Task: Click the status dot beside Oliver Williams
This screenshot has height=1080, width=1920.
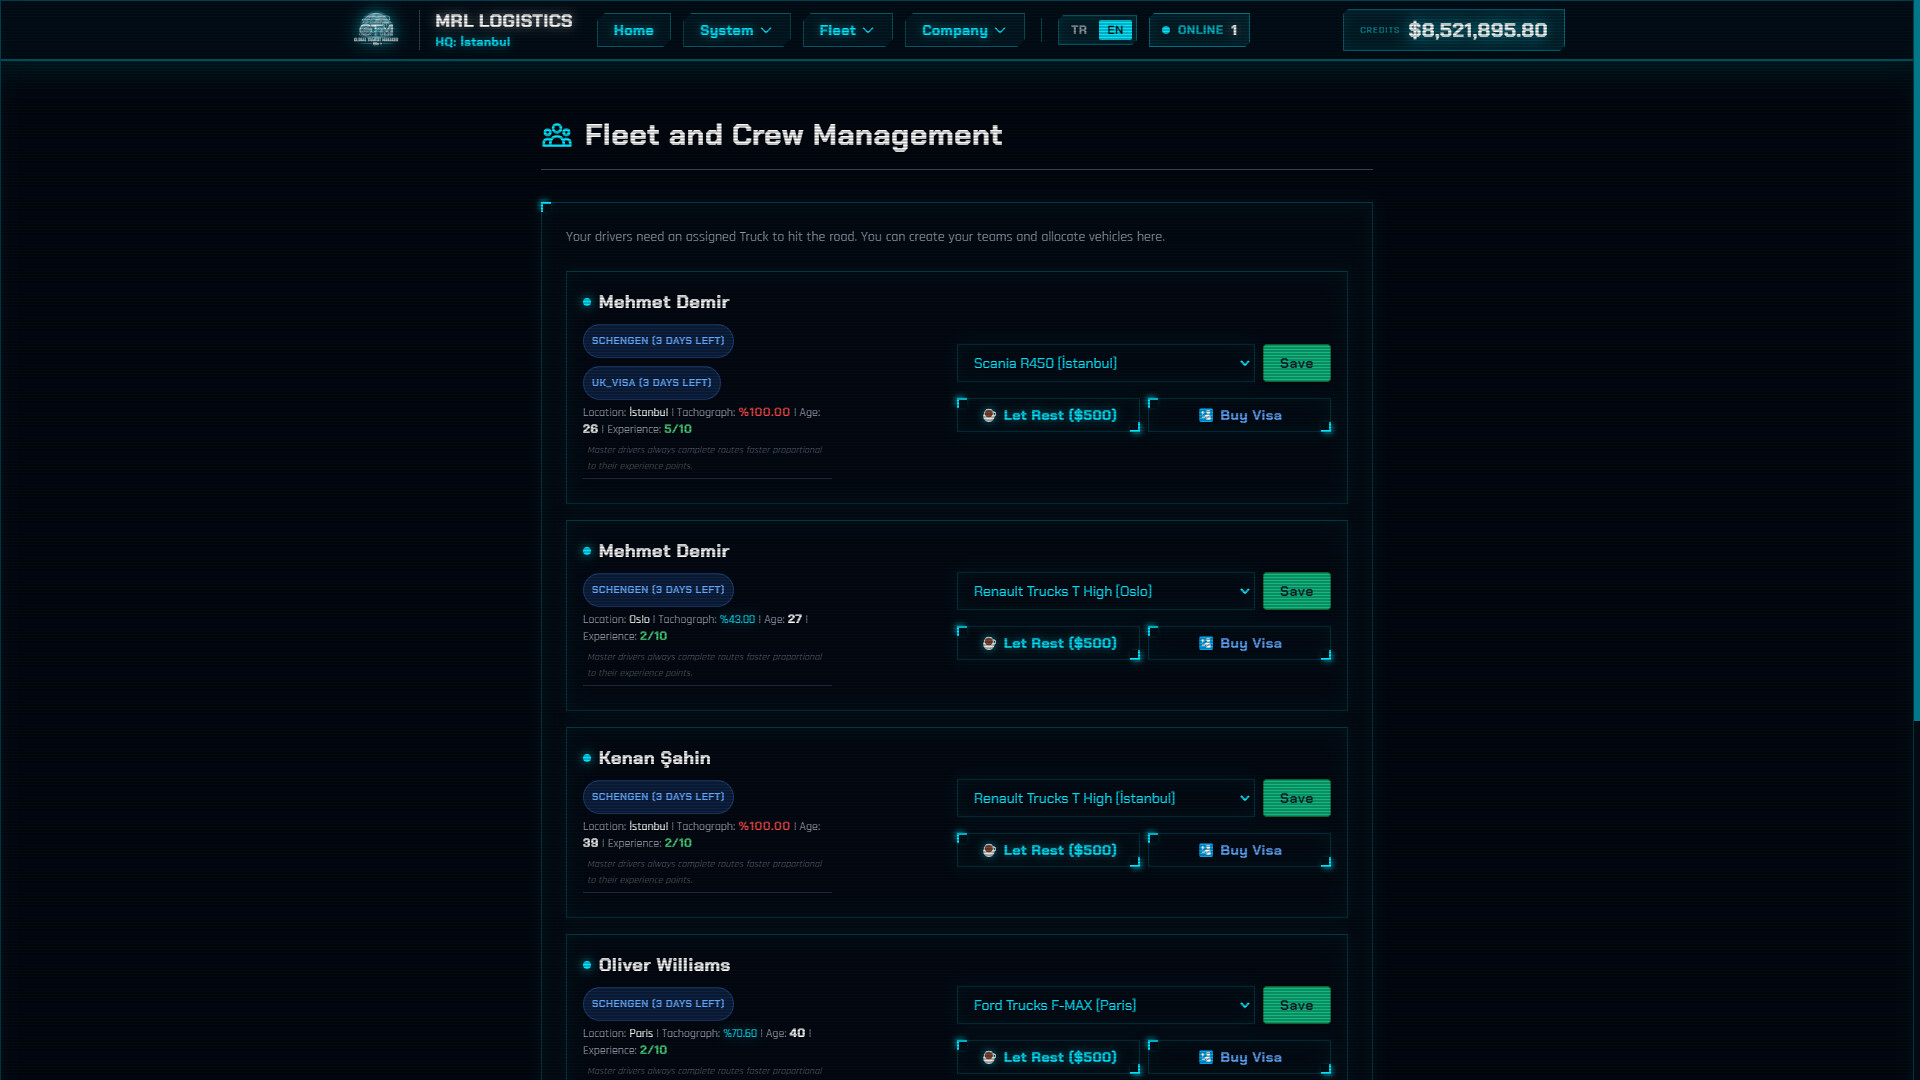Action: pos(587,965)
